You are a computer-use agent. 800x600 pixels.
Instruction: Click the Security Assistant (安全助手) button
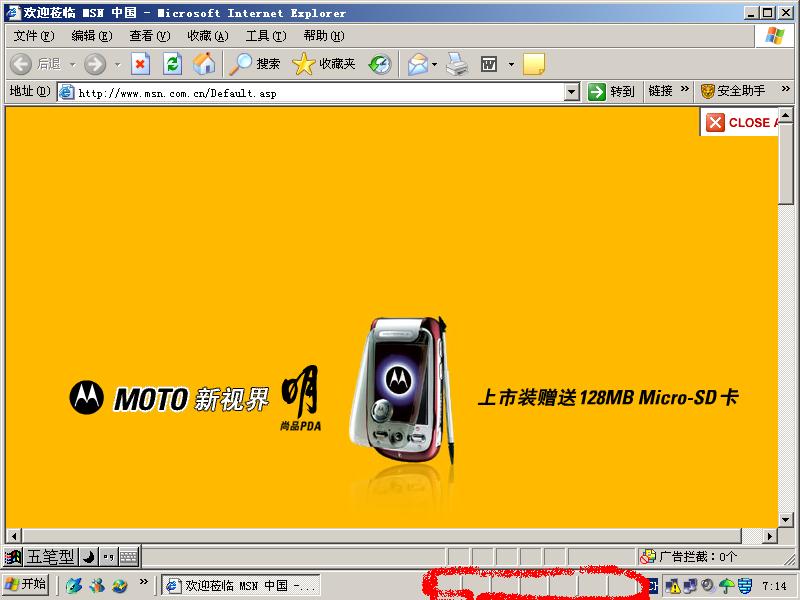(x=733, y=91)
